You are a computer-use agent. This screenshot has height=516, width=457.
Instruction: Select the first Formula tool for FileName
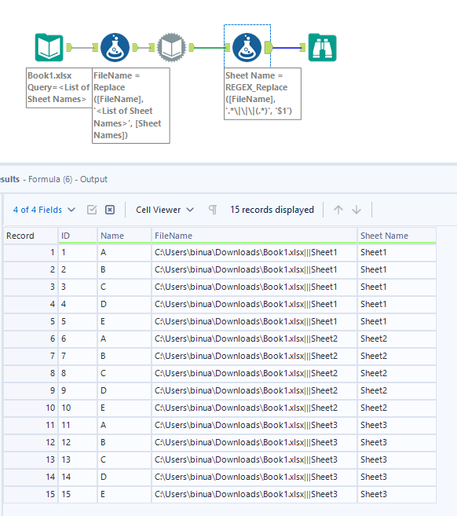(115, 47)
